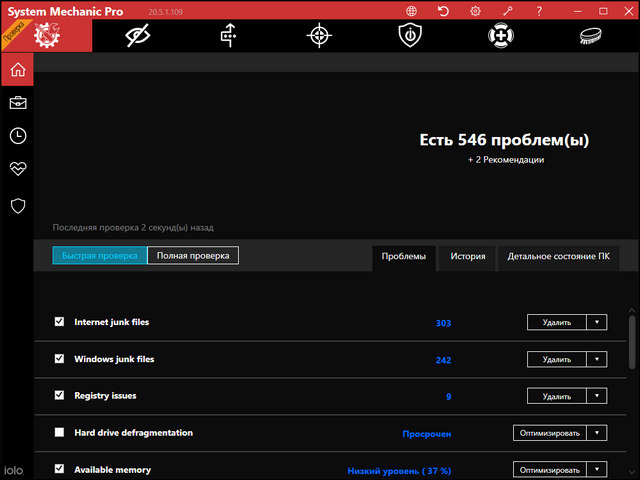Uncheck the Windows junk files checkbox
The width and height of the screenshot is (640, 480).
click(x=59, y=359)
